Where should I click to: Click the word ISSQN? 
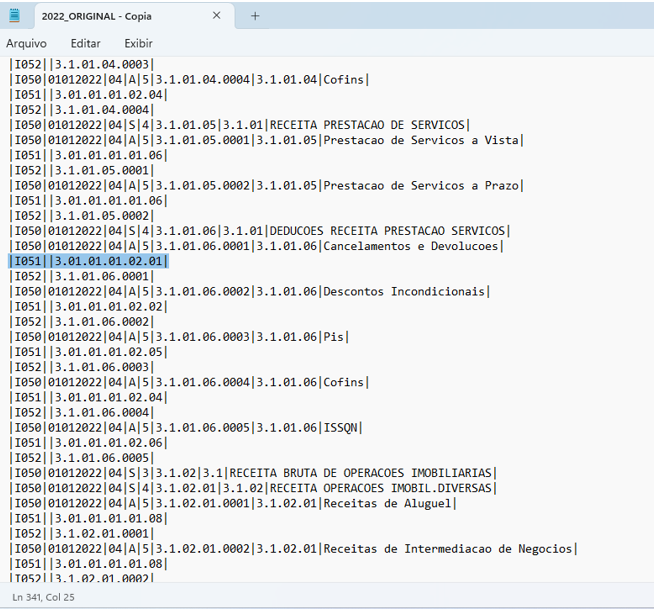click(x=341, y=428)
